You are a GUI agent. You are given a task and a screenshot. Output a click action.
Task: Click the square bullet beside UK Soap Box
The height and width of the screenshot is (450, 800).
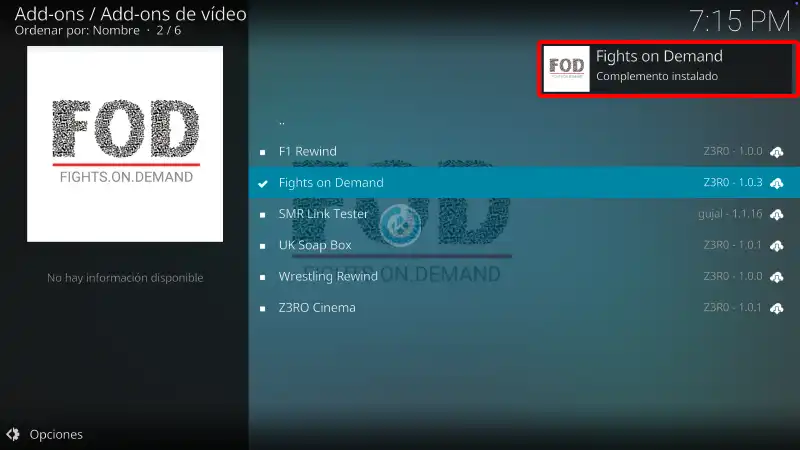(x=262, y=246)
